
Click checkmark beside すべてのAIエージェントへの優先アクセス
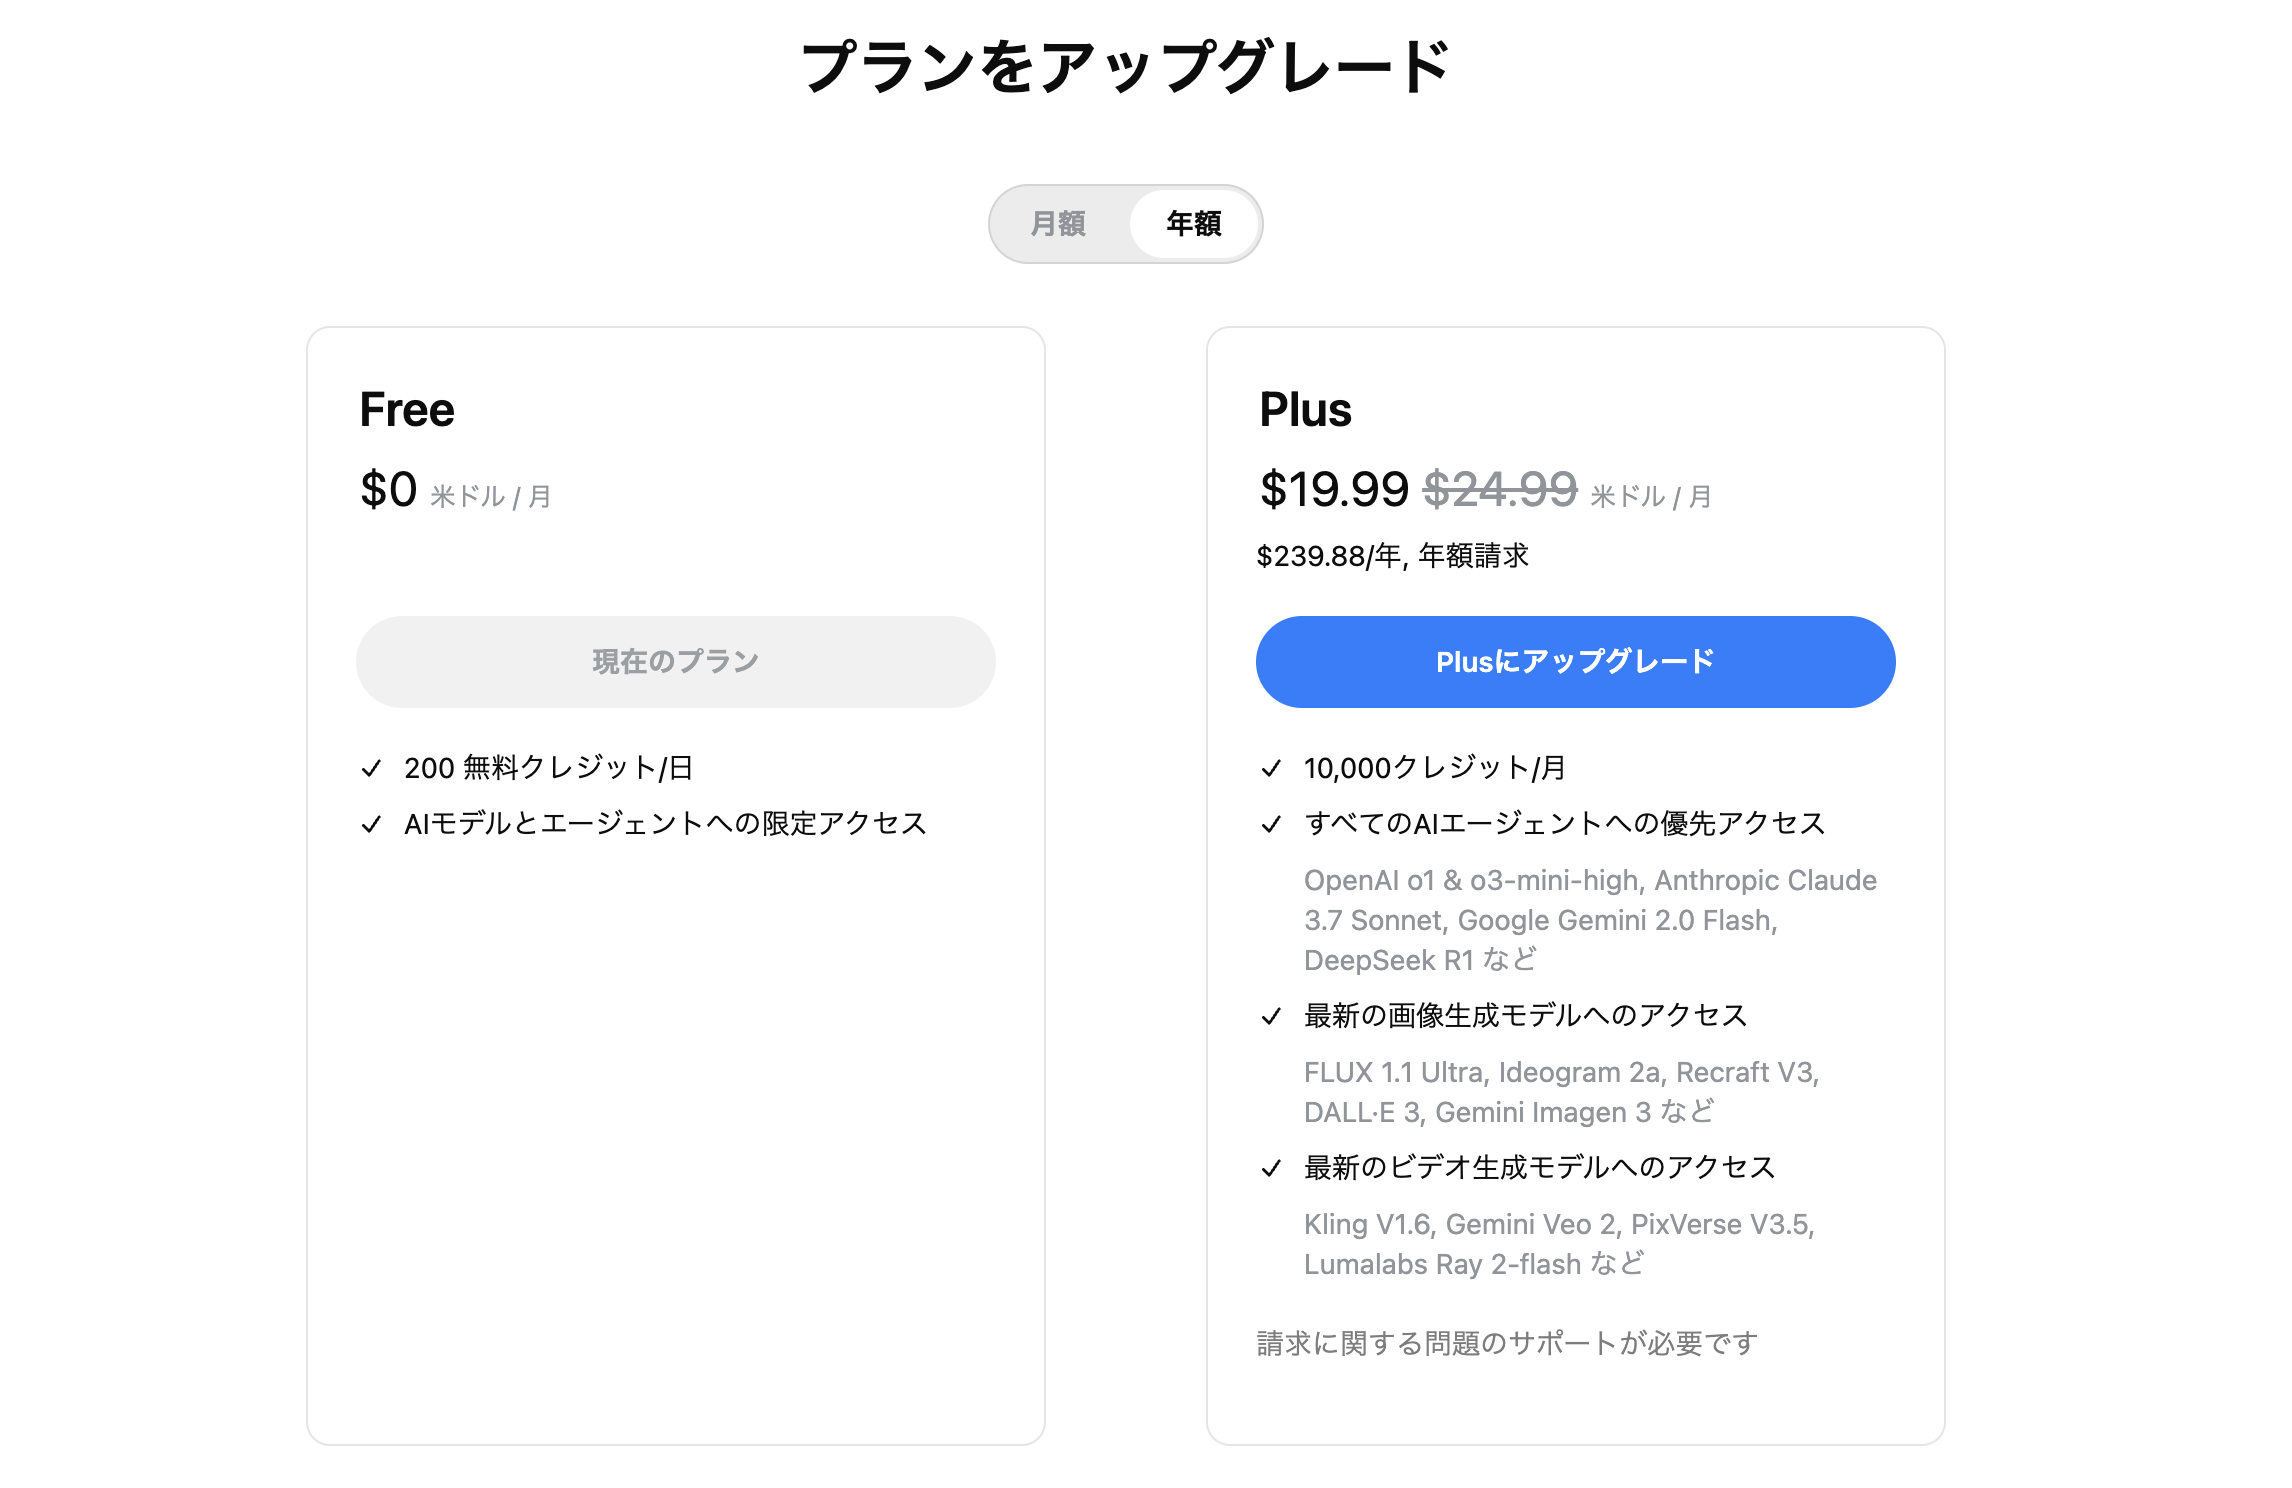pyautogui.click(x=1272, y=825)
